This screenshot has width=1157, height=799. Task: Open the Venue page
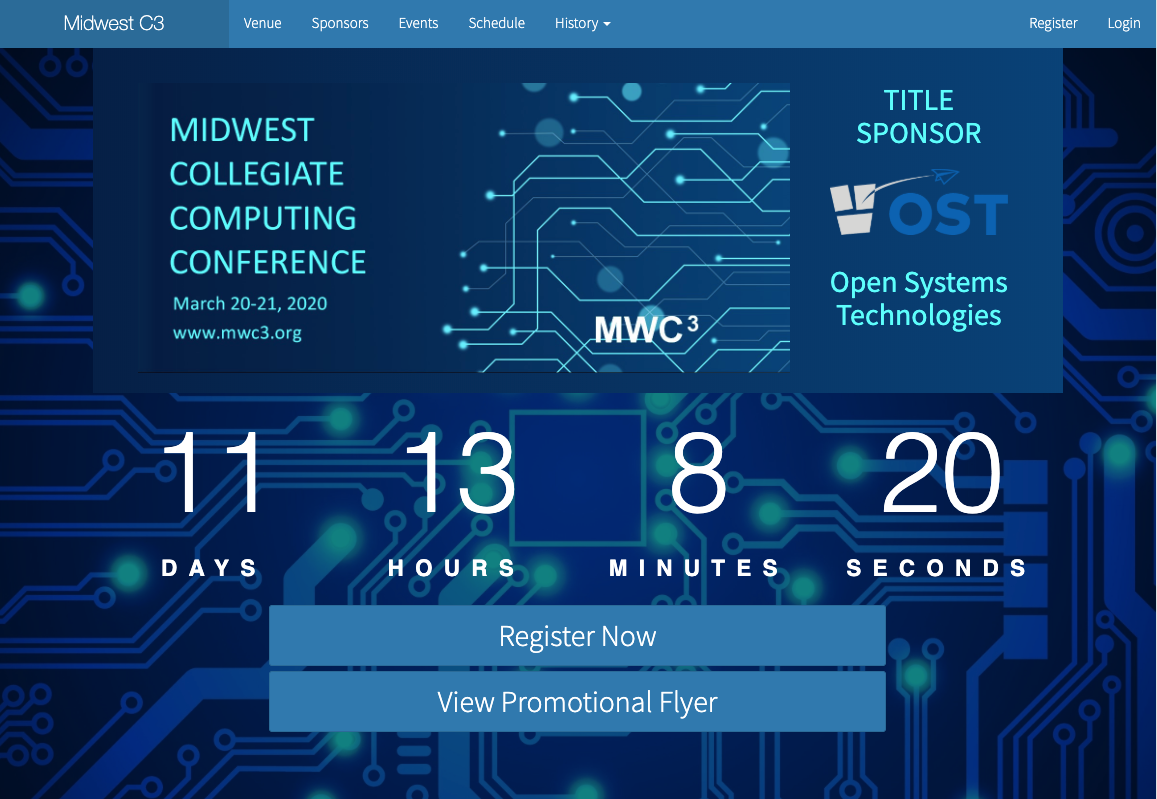pyautogui.click(x=262, y=23)
